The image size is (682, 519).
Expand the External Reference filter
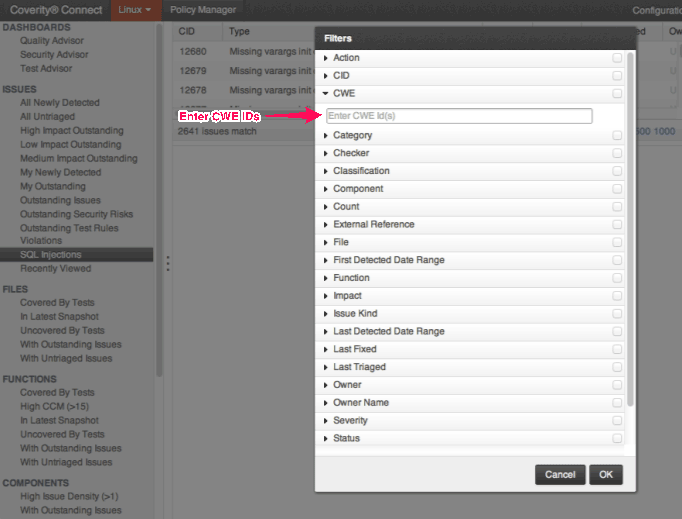(325, 224)
